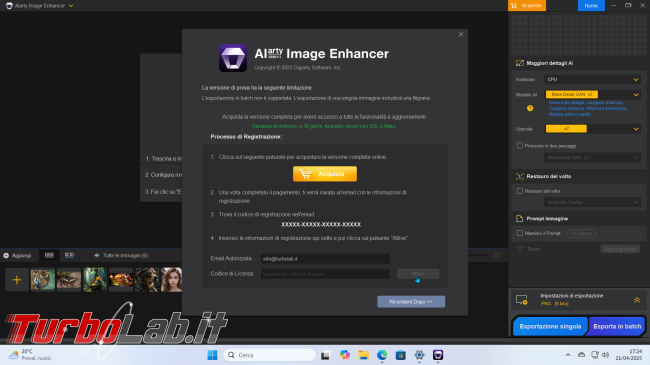Screen dimensions: 650x365
Task: Click the Visualizza prompt button
Action: coord(581,234)
